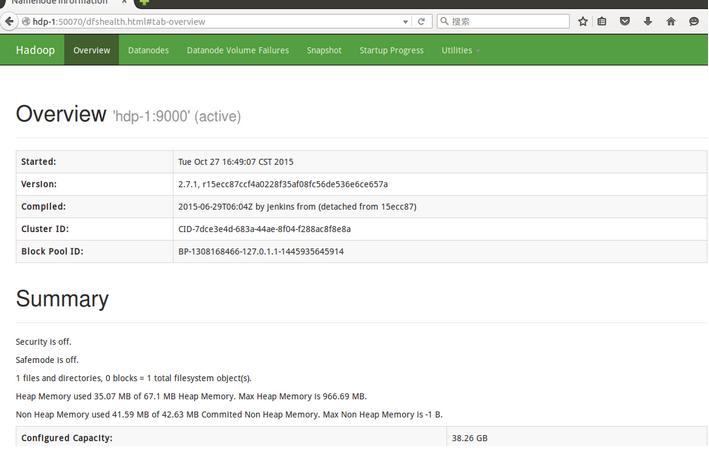
Task: Click the search magnifier icon
Action: (444, 21)
